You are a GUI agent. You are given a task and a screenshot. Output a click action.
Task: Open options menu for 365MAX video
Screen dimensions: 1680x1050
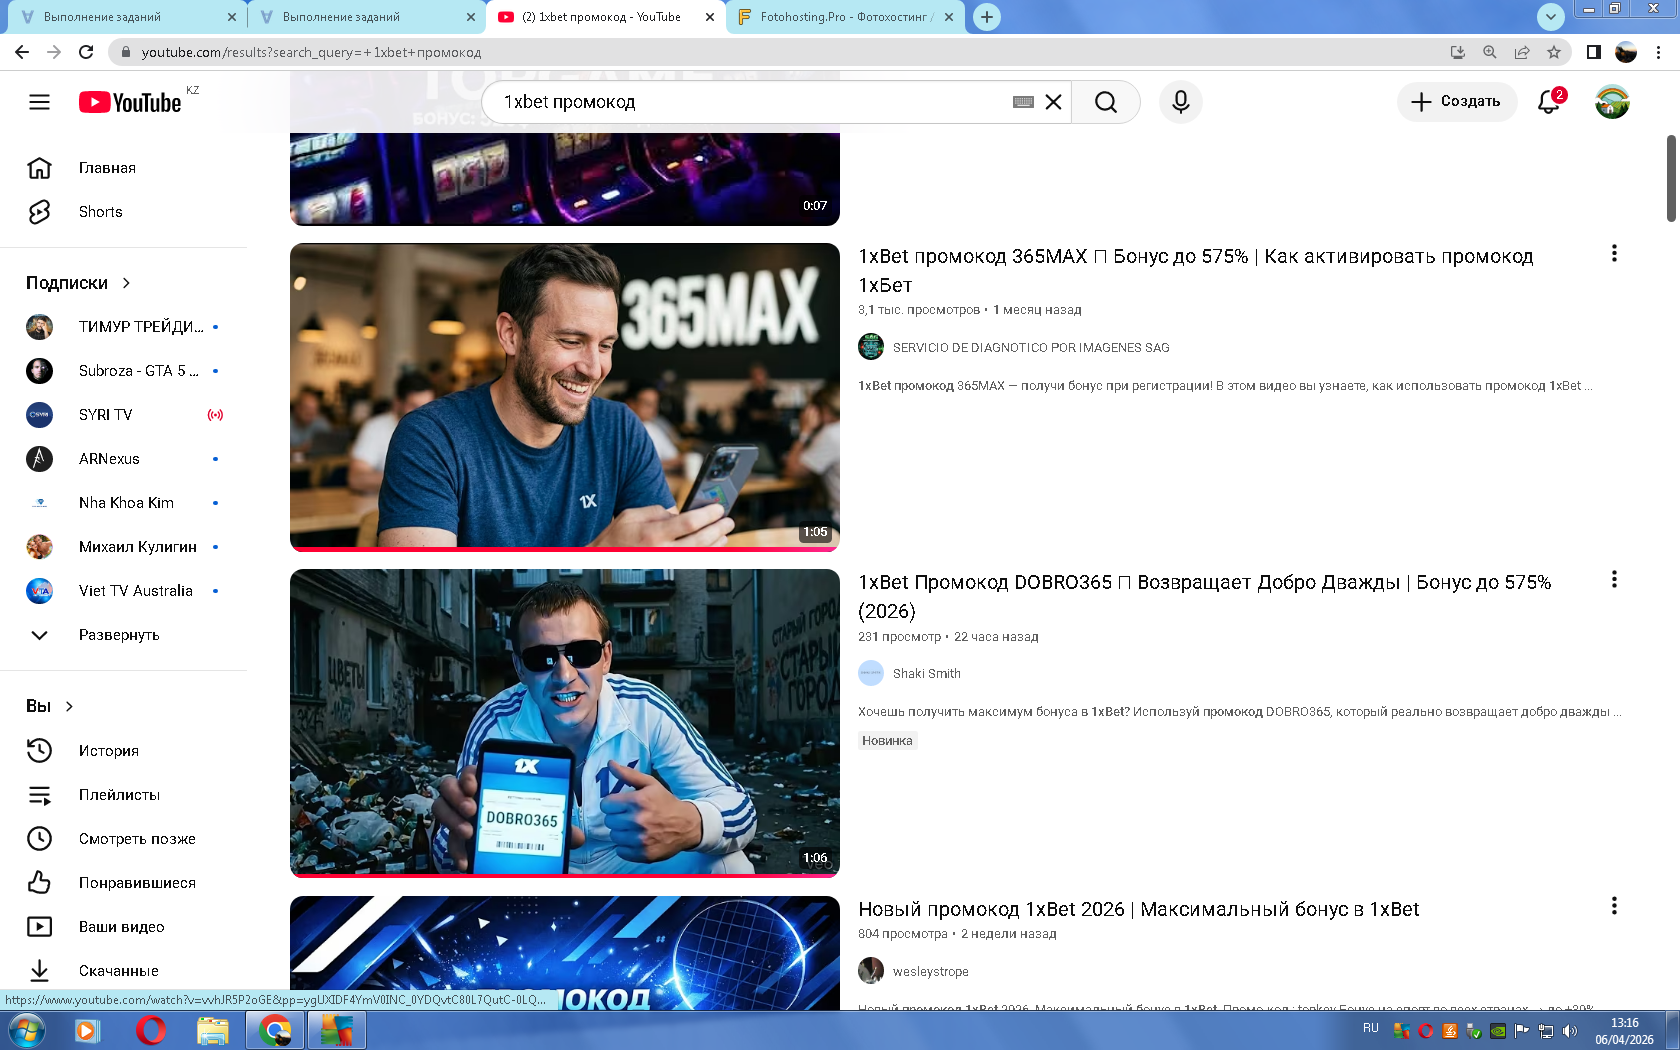pos(1614,254)
